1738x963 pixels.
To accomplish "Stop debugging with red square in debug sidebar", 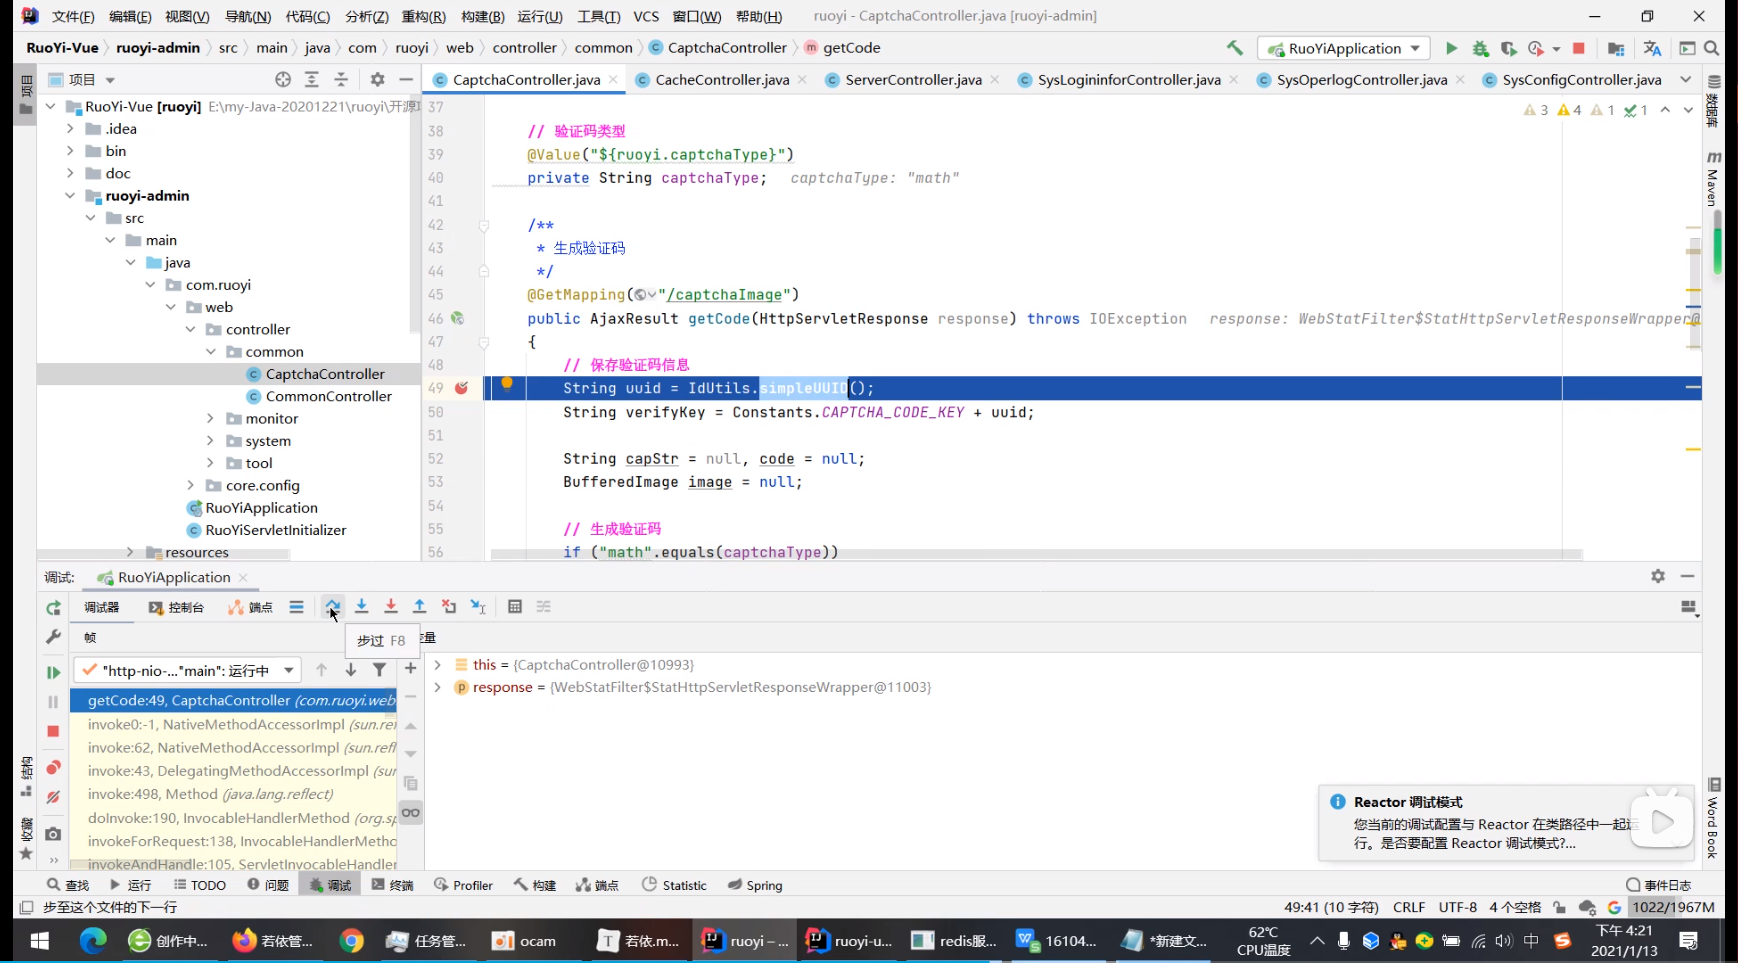I will point(53,731).
